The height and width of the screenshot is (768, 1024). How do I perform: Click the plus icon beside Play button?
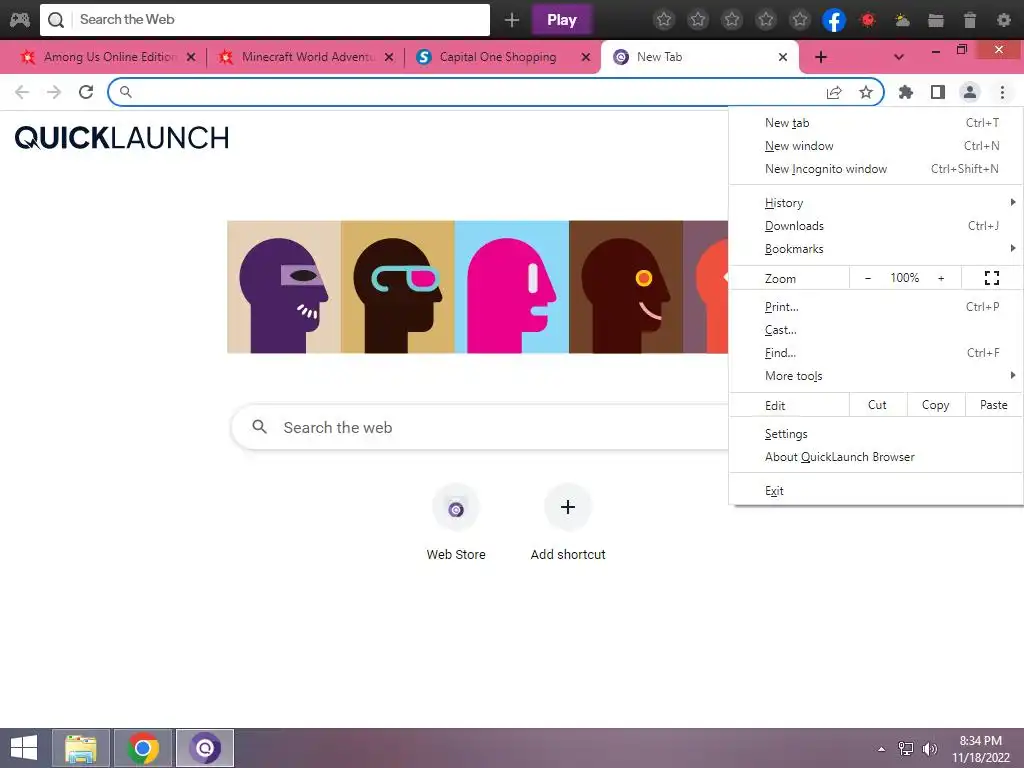(512, 20)
